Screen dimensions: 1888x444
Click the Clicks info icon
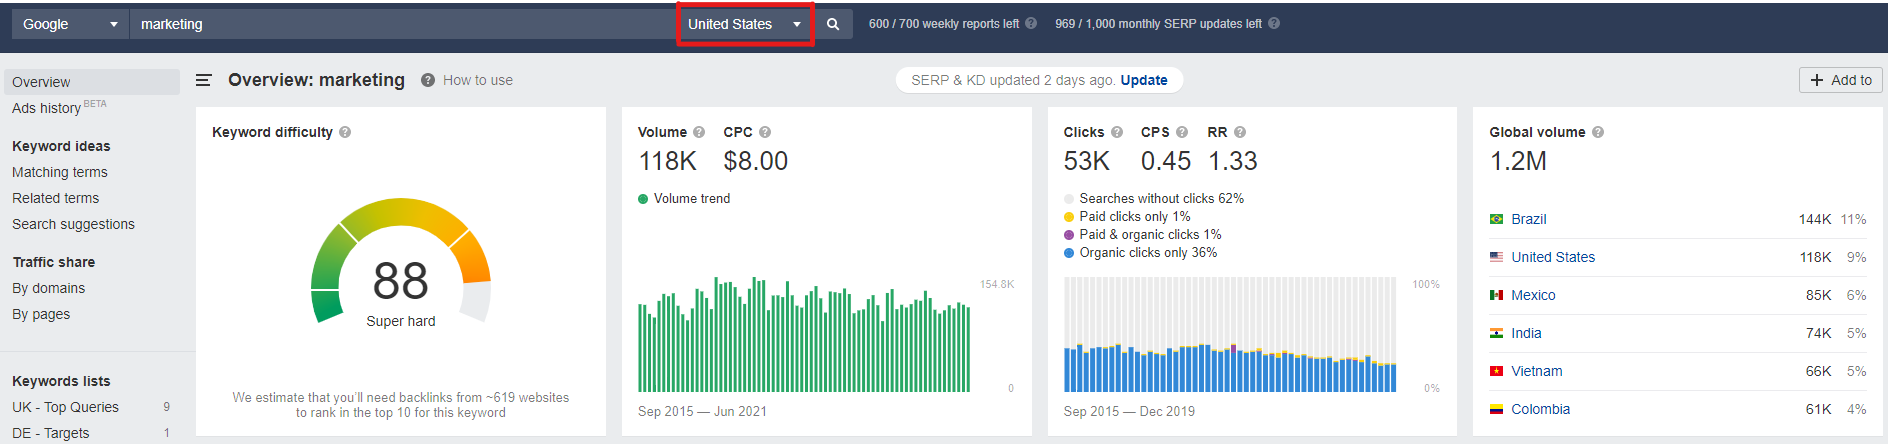coord(1117,132)
